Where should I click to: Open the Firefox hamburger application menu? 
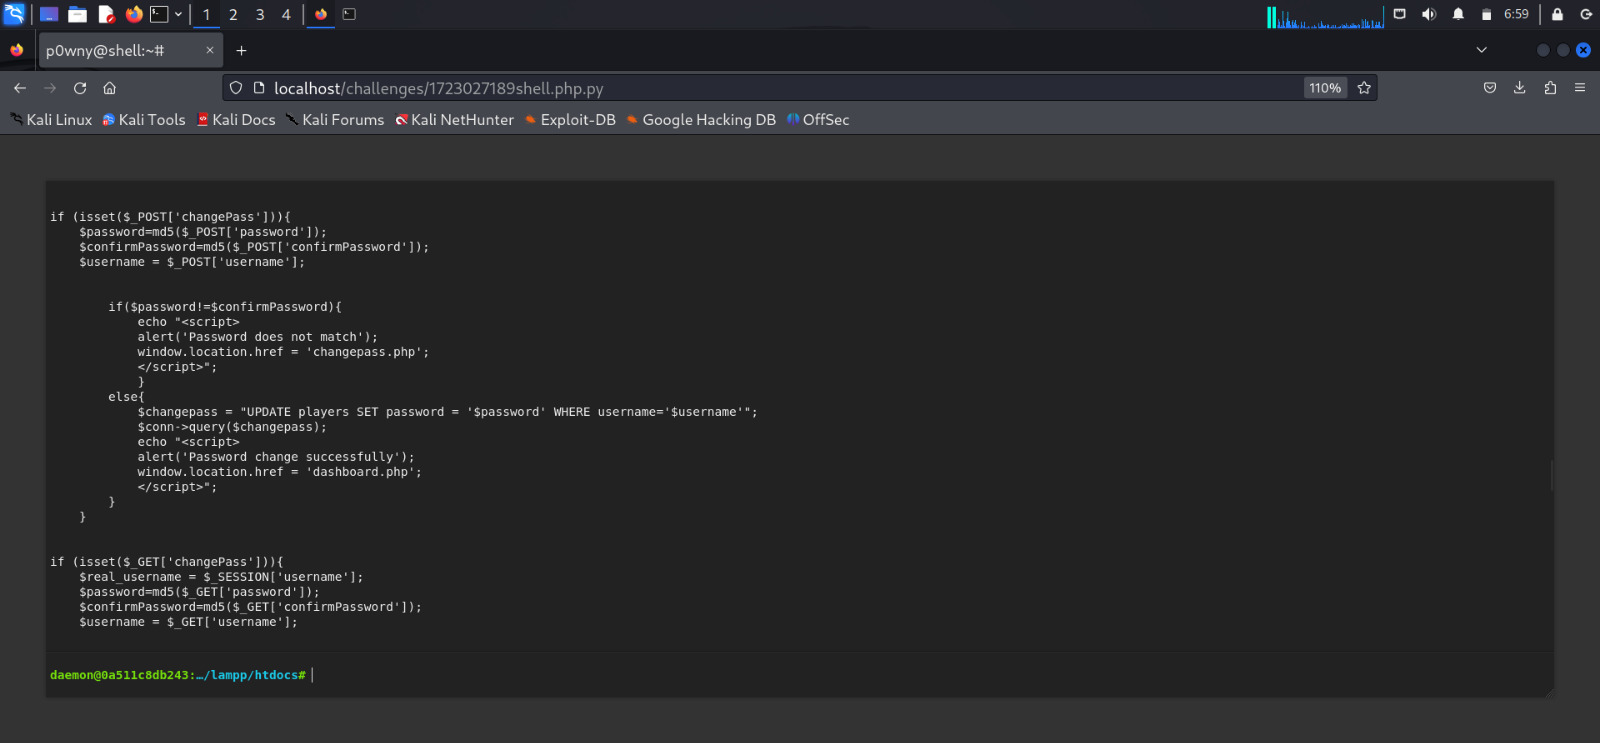[1580, 88]
